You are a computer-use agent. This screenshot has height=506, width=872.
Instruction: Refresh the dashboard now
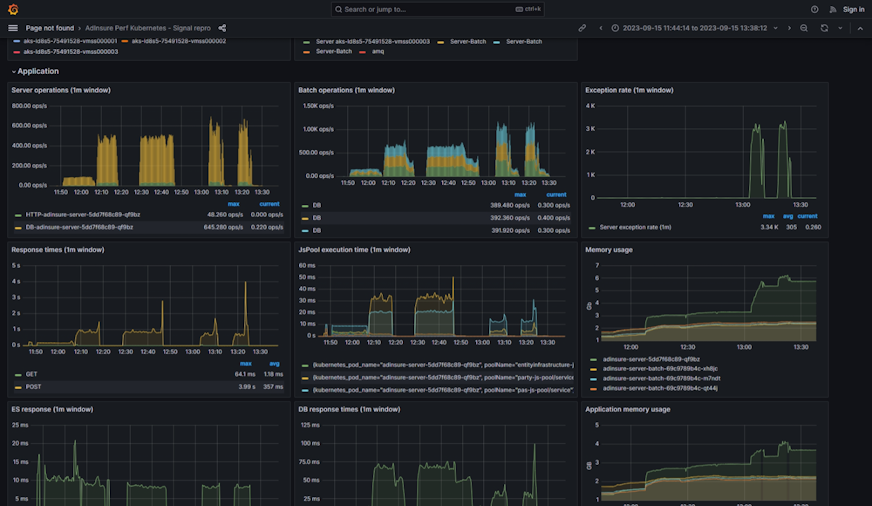tap(824, 28)
